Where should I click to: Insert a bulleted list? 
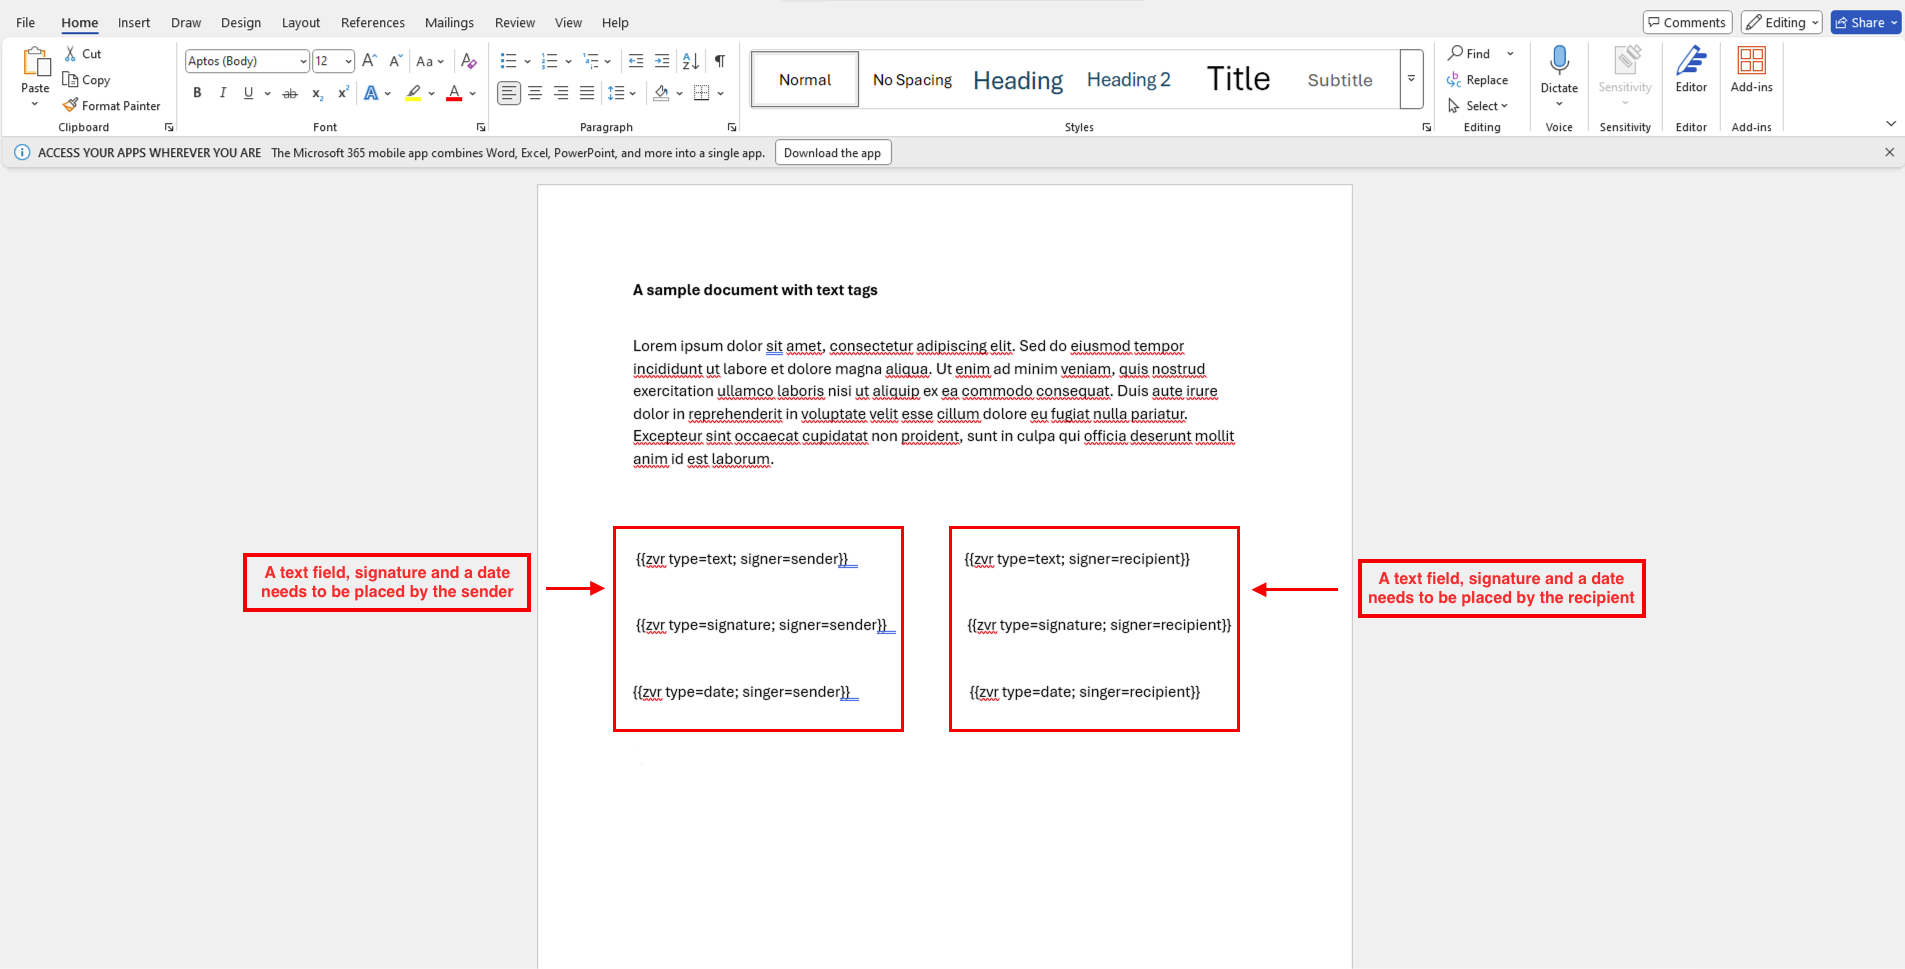tap(508, 61)
